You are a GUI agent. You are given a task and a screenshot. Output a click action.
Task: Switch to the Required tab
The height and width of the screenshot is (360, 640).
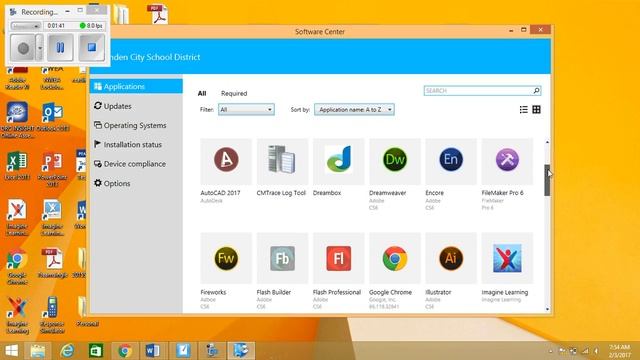(234, 93)
